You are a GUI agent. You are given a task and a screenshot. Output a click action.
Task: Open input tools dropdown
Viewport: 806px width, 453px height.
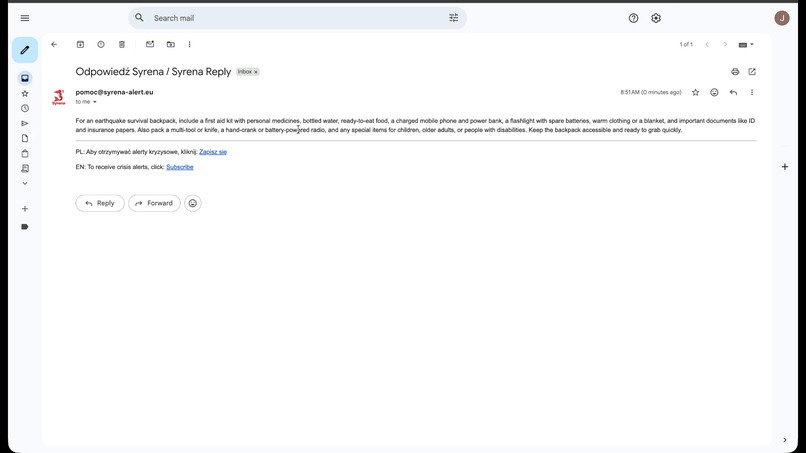pyautogui.click(x=746, y=45)
